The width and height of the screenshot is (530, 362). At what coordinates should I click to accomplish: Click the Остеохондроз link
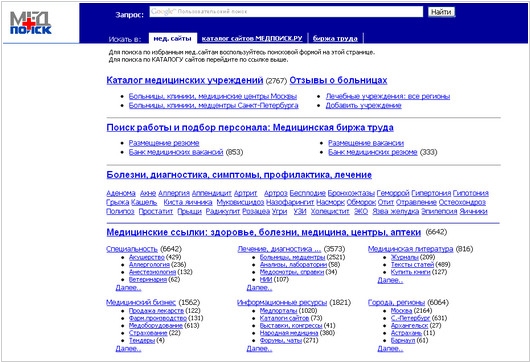(462, 202)
